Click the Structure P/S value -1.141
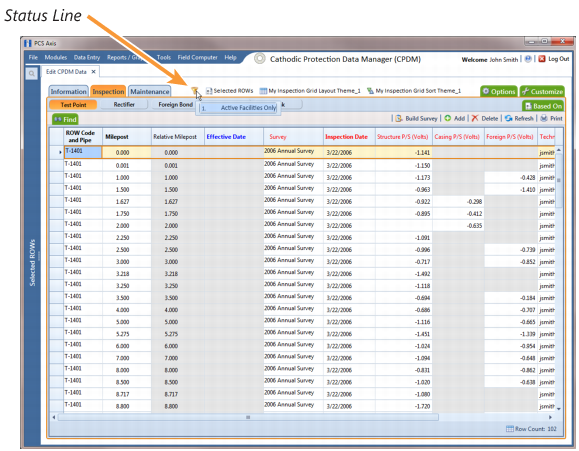This screenshot has width=579, height=451. tap(404, 152)
